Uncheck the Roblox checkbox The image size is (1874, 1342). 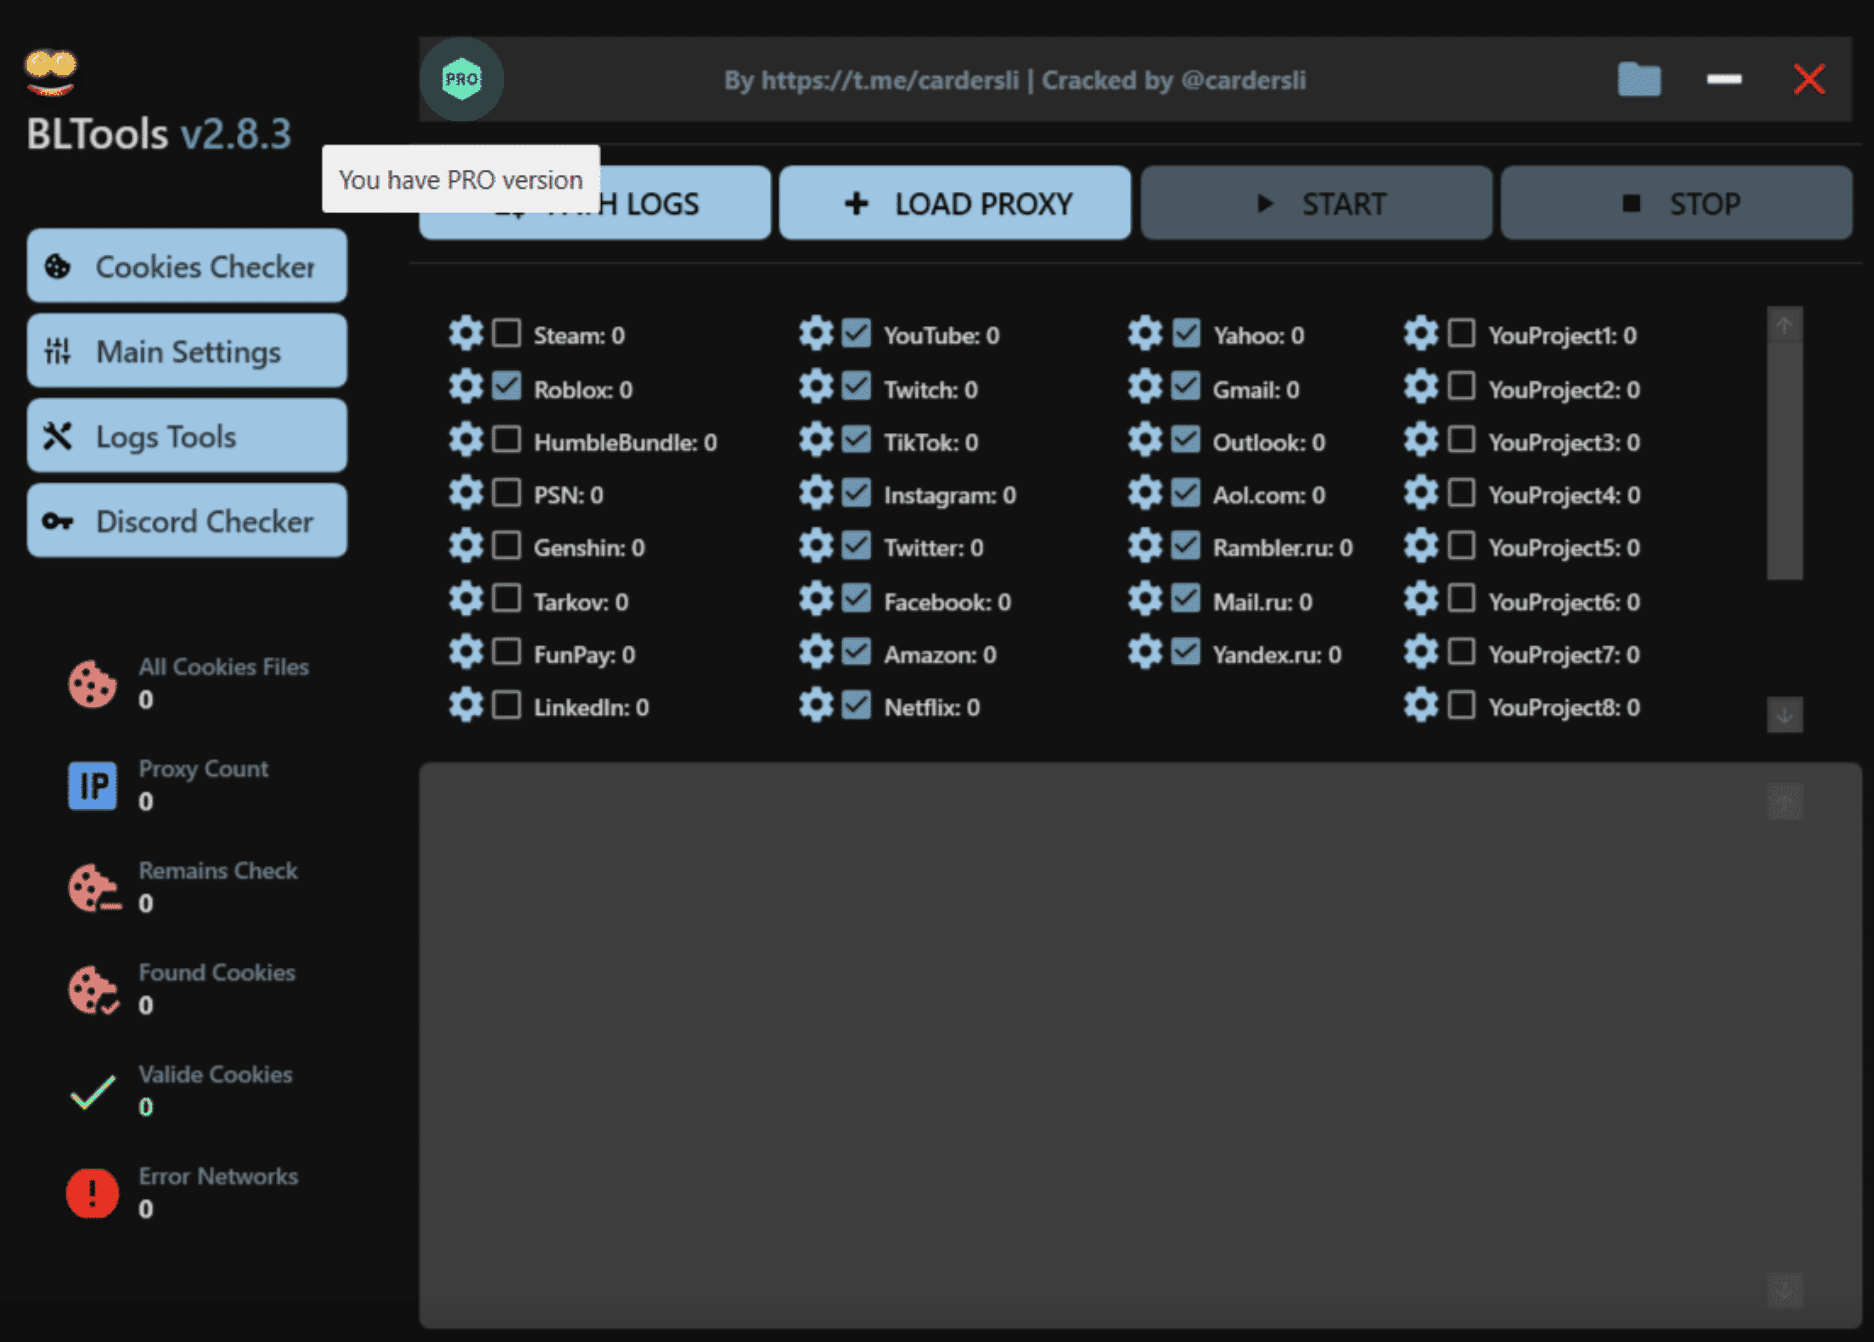coord(507,387)
